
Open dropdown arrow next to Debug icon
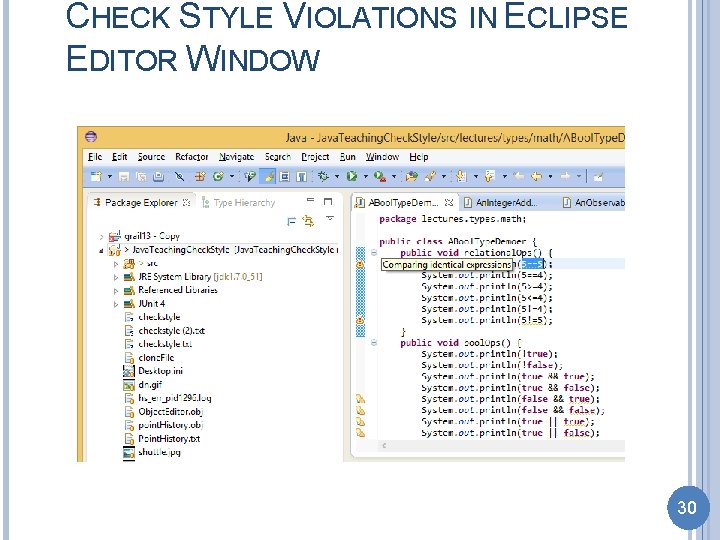[337, 176]
